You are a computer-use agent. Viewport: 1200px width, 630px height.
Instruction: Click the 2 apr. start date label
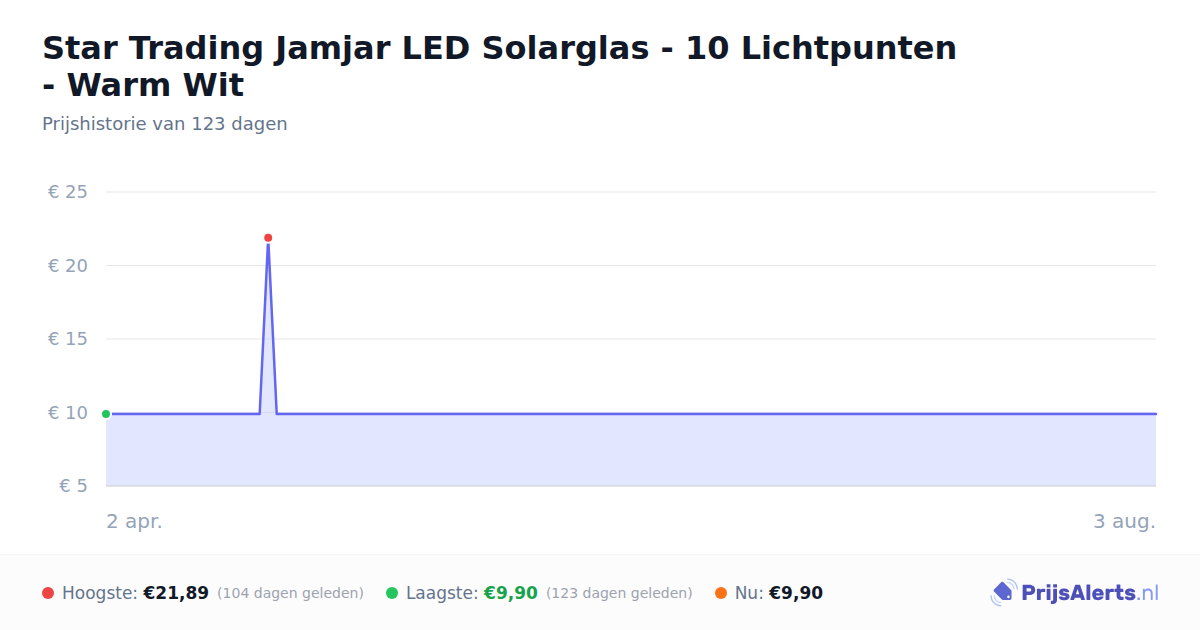pos(135,522)
